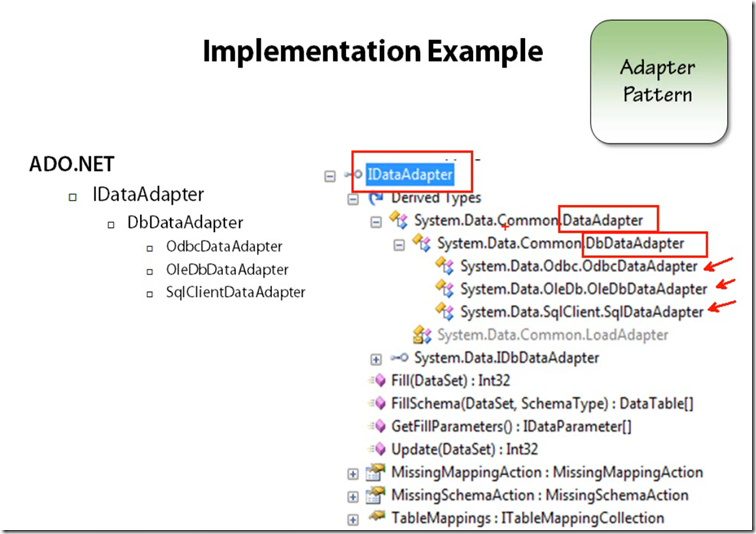The height and width of the screenshot is (534, 756).
Task: Click method icon of Fill(DataSet)
Action: [x=378, y=380]
